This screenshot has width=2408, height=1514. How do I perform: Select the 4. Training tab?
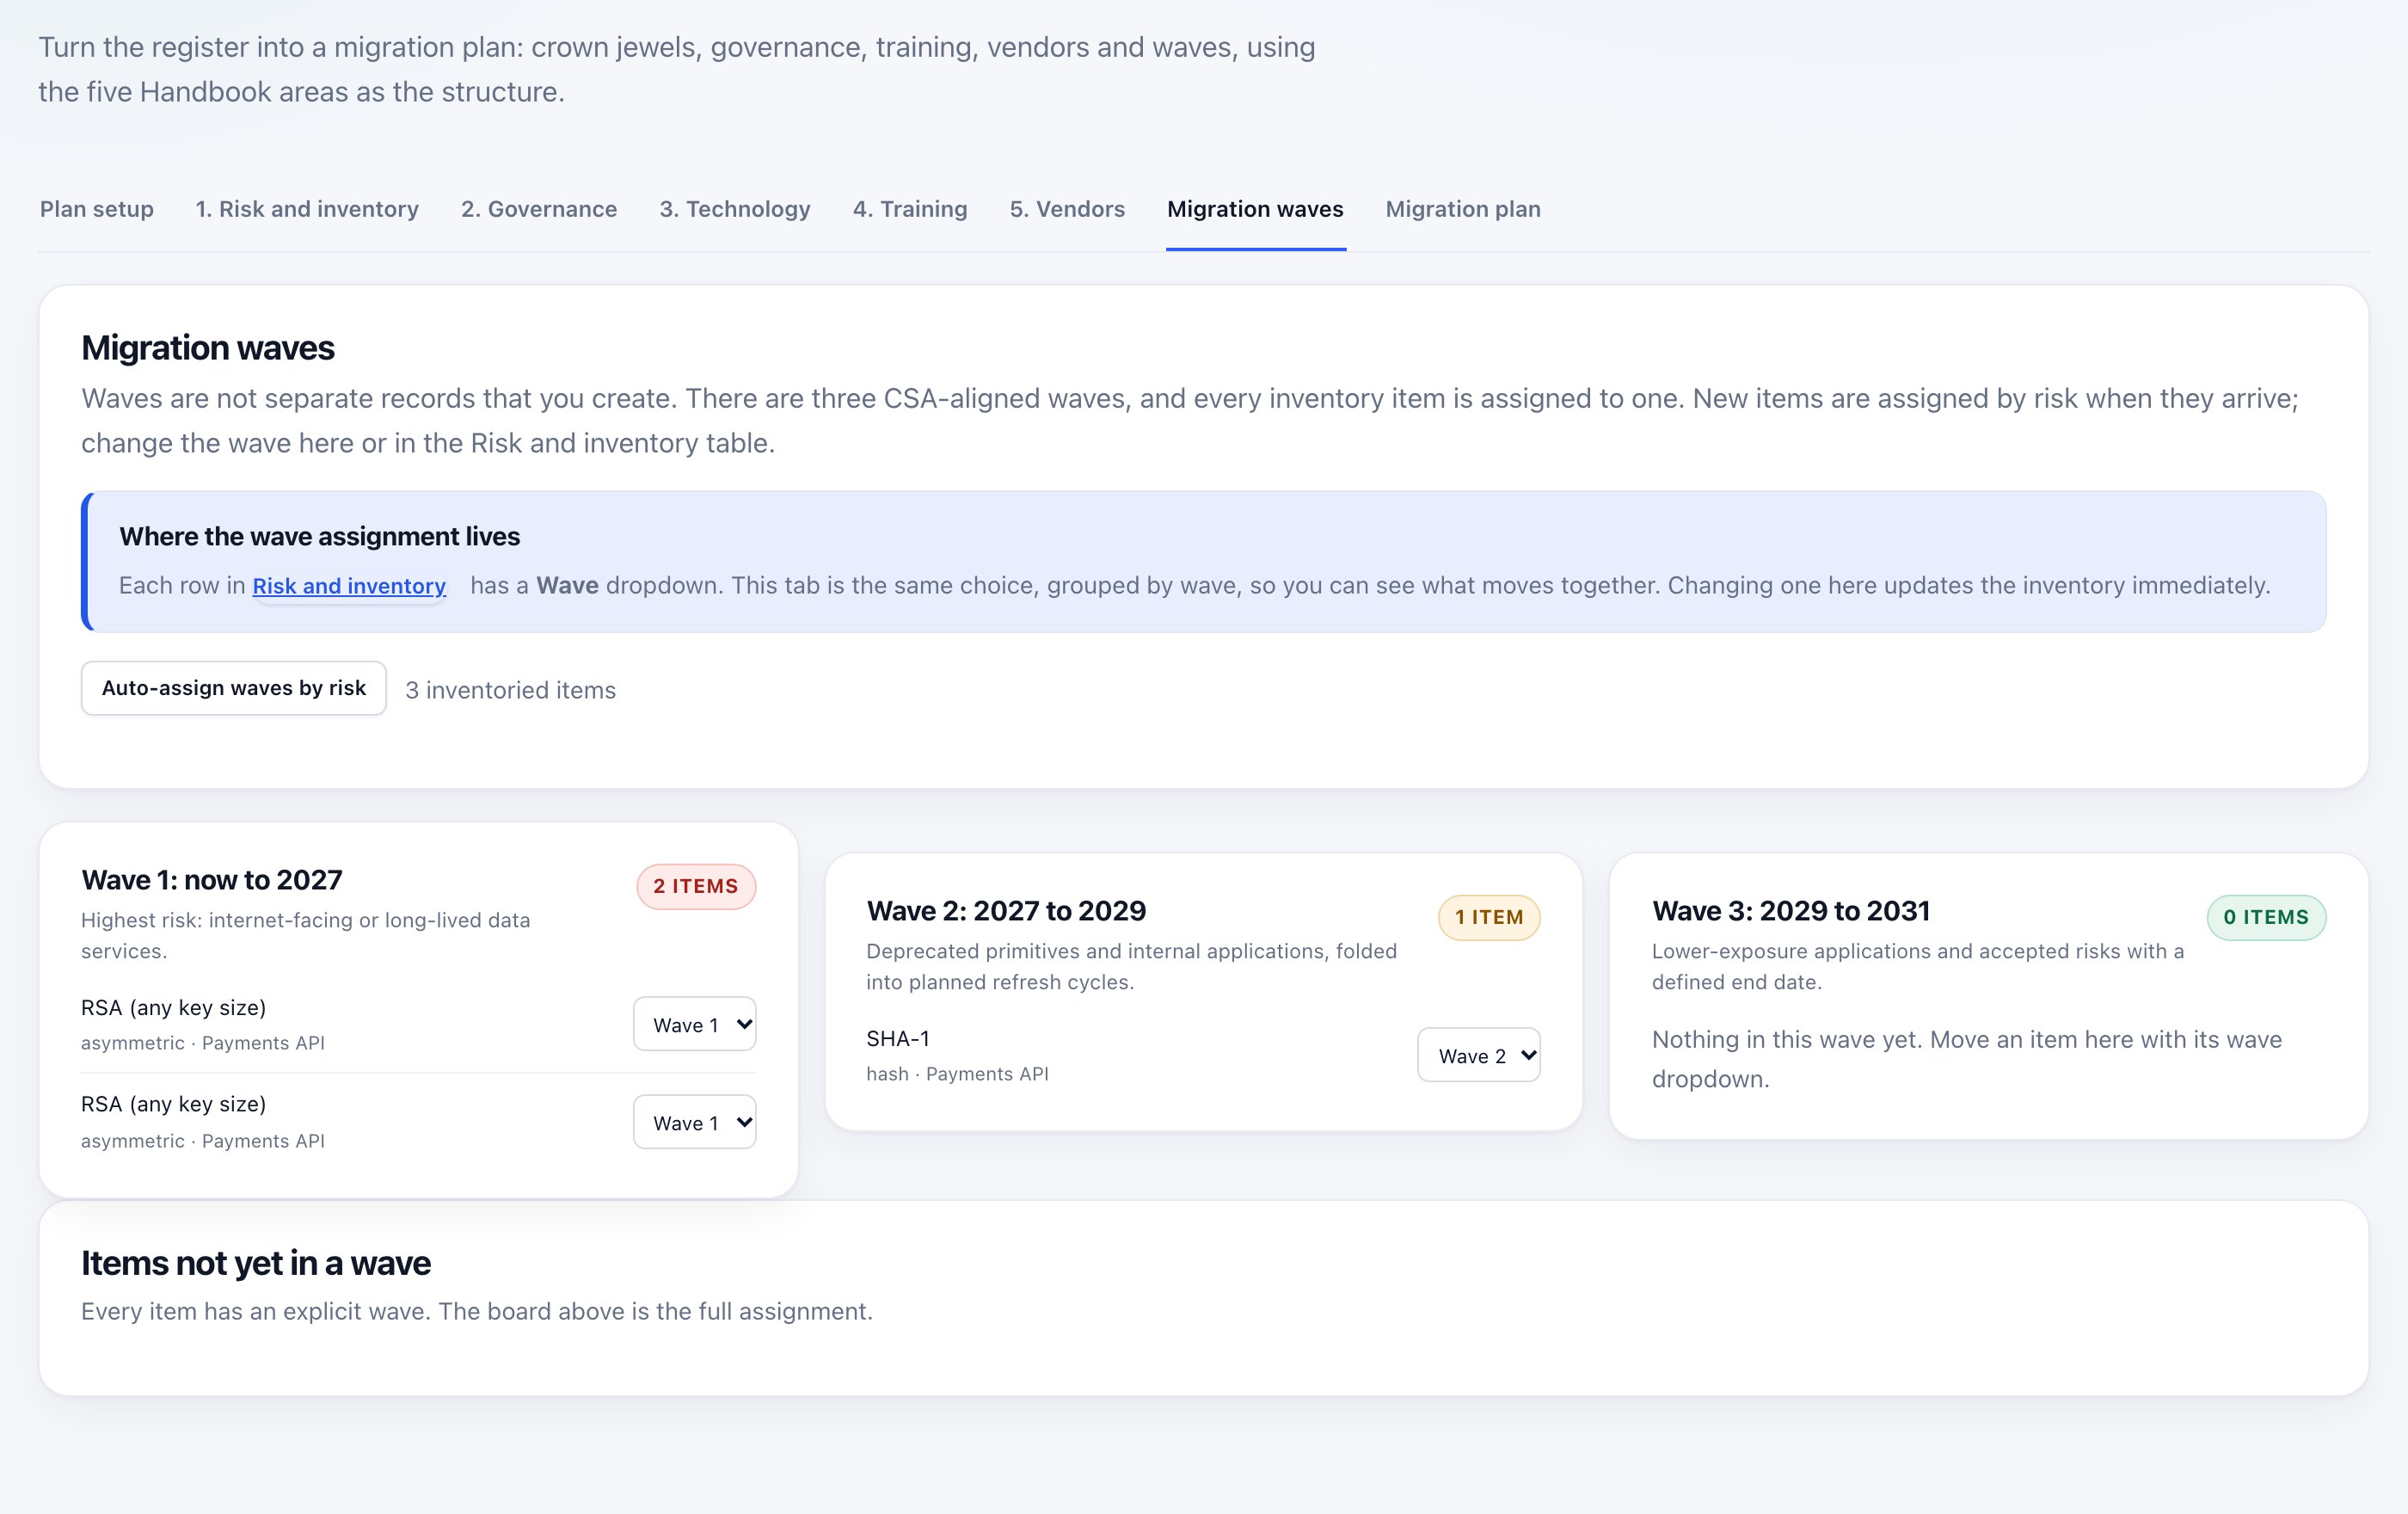[x=910, y=209]
